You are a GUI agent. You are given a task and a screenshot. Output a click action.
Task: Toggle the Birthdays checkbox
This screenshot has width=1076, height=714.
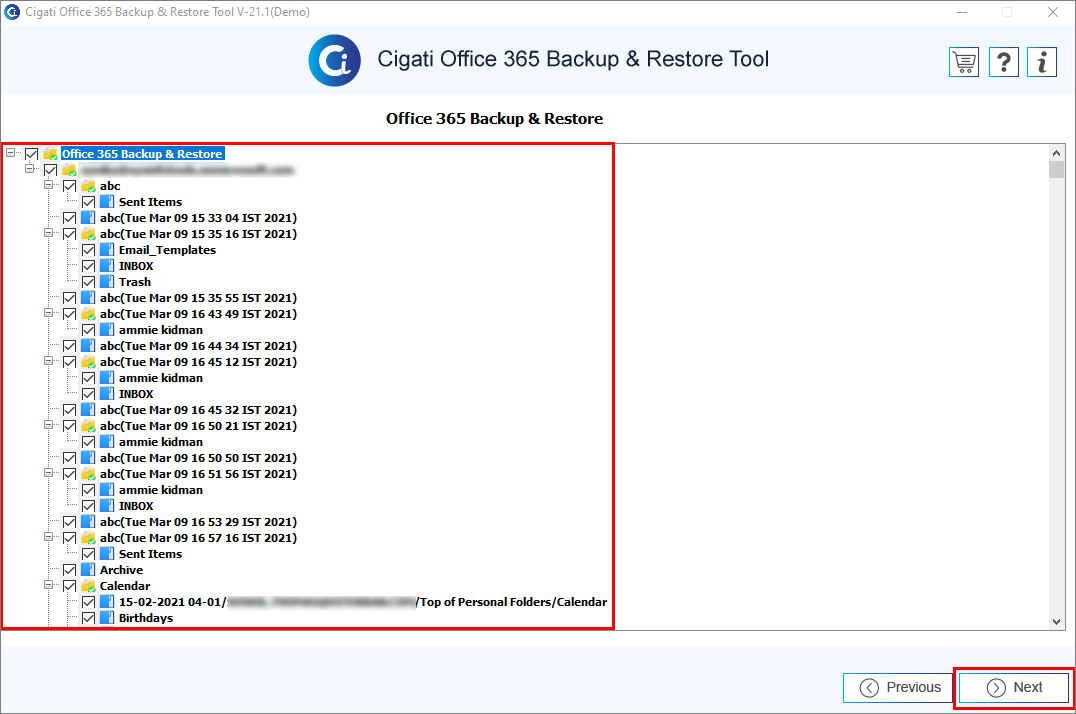point(89,618)
